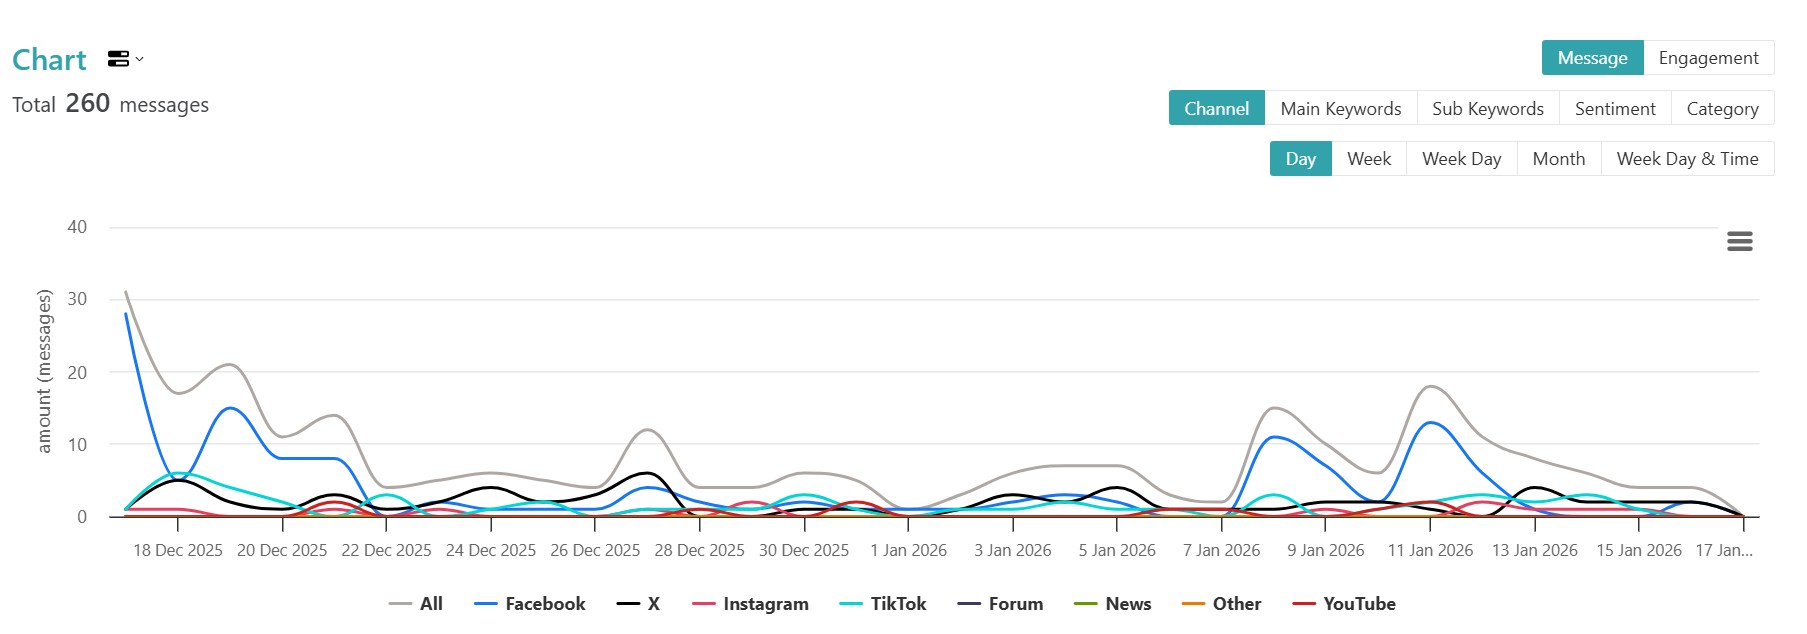
Task: Toggle the X series legend entry
Action: click(x=653, y=604)
